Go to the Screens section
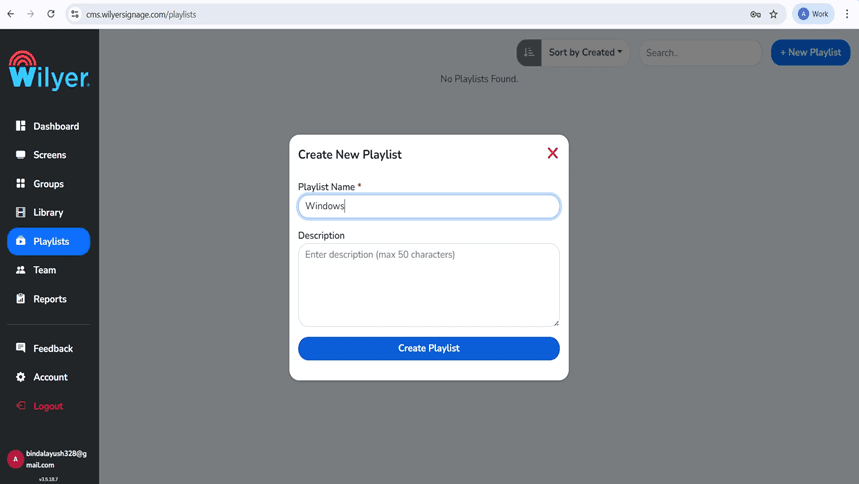 pyautogui.click(x=48, y=155)
